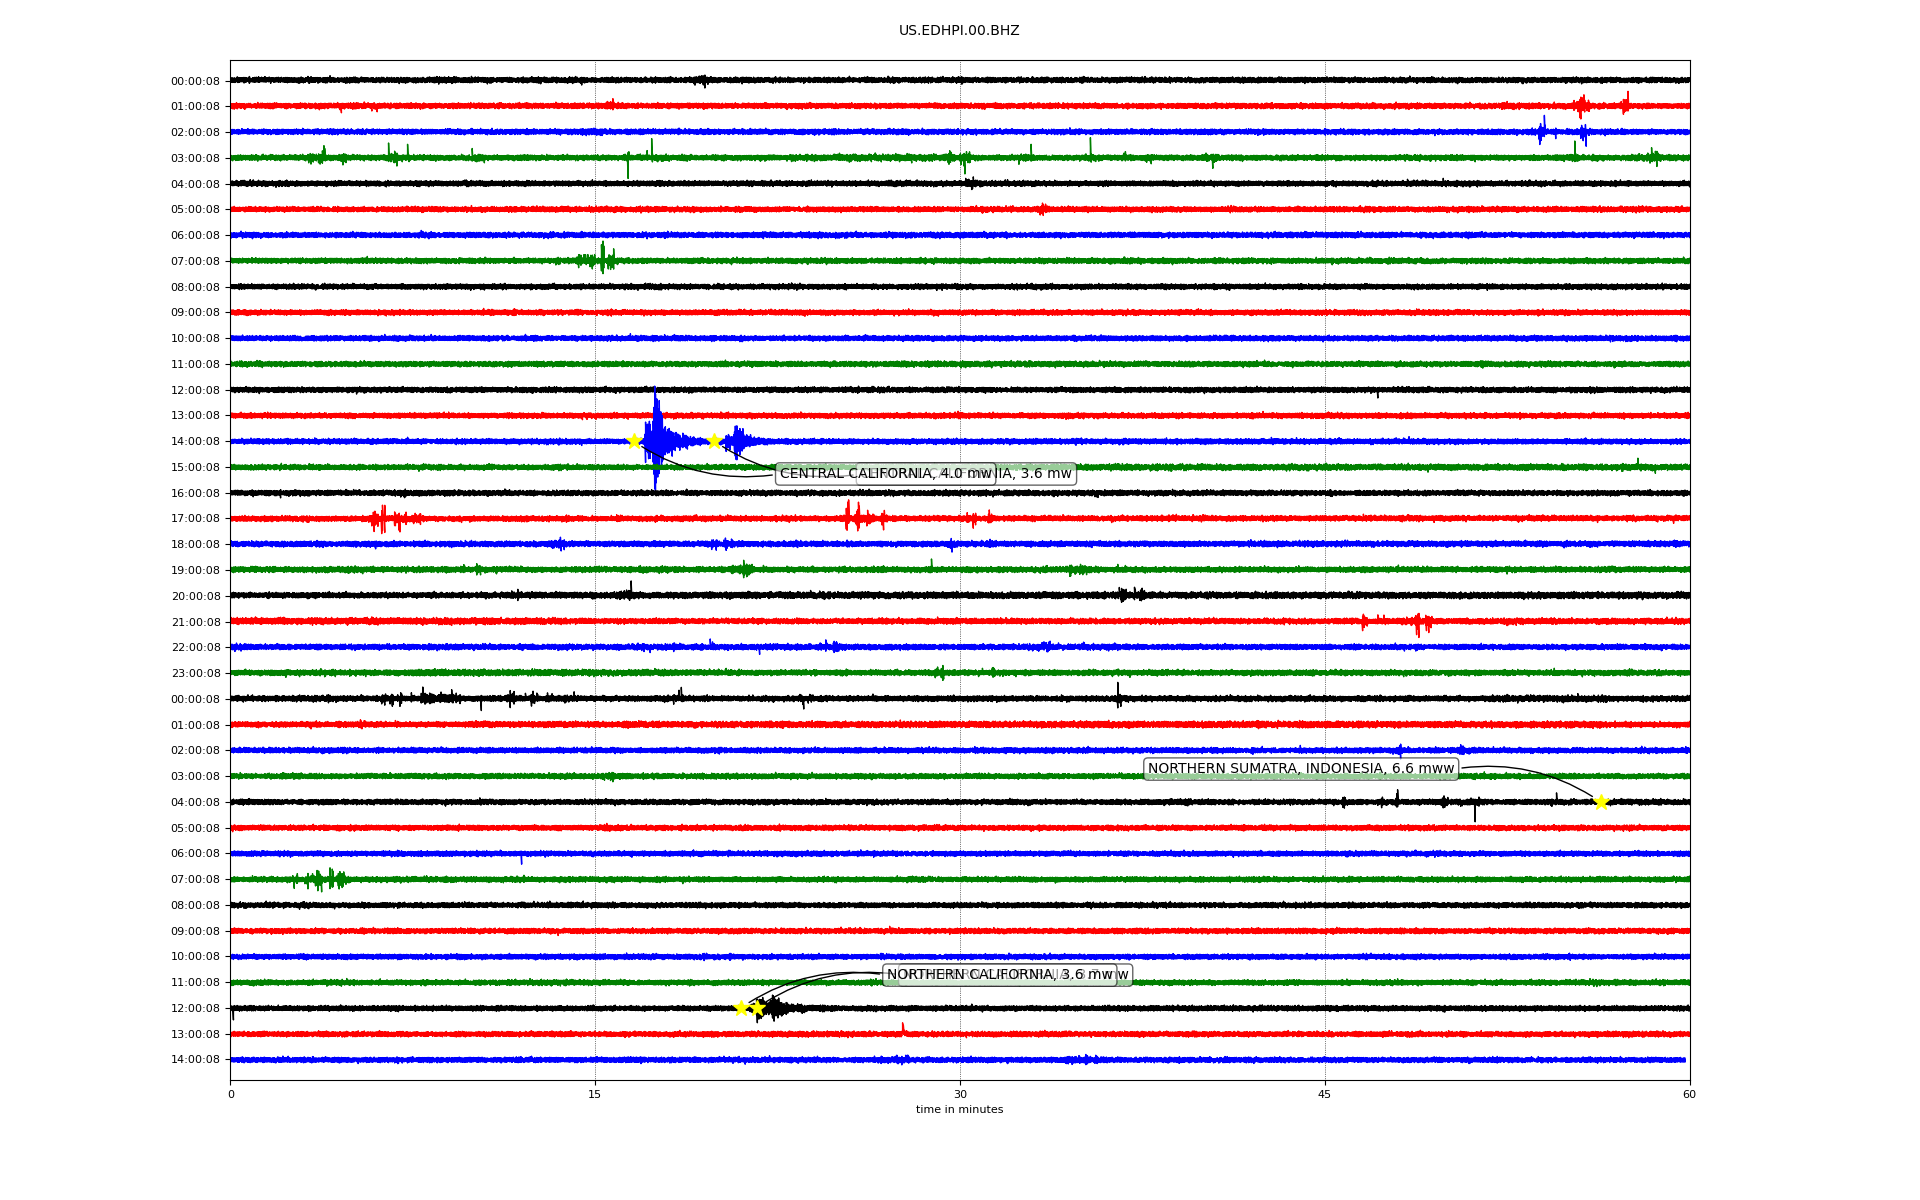Click the 15 tick label on x-axis

coord(595,1094)
